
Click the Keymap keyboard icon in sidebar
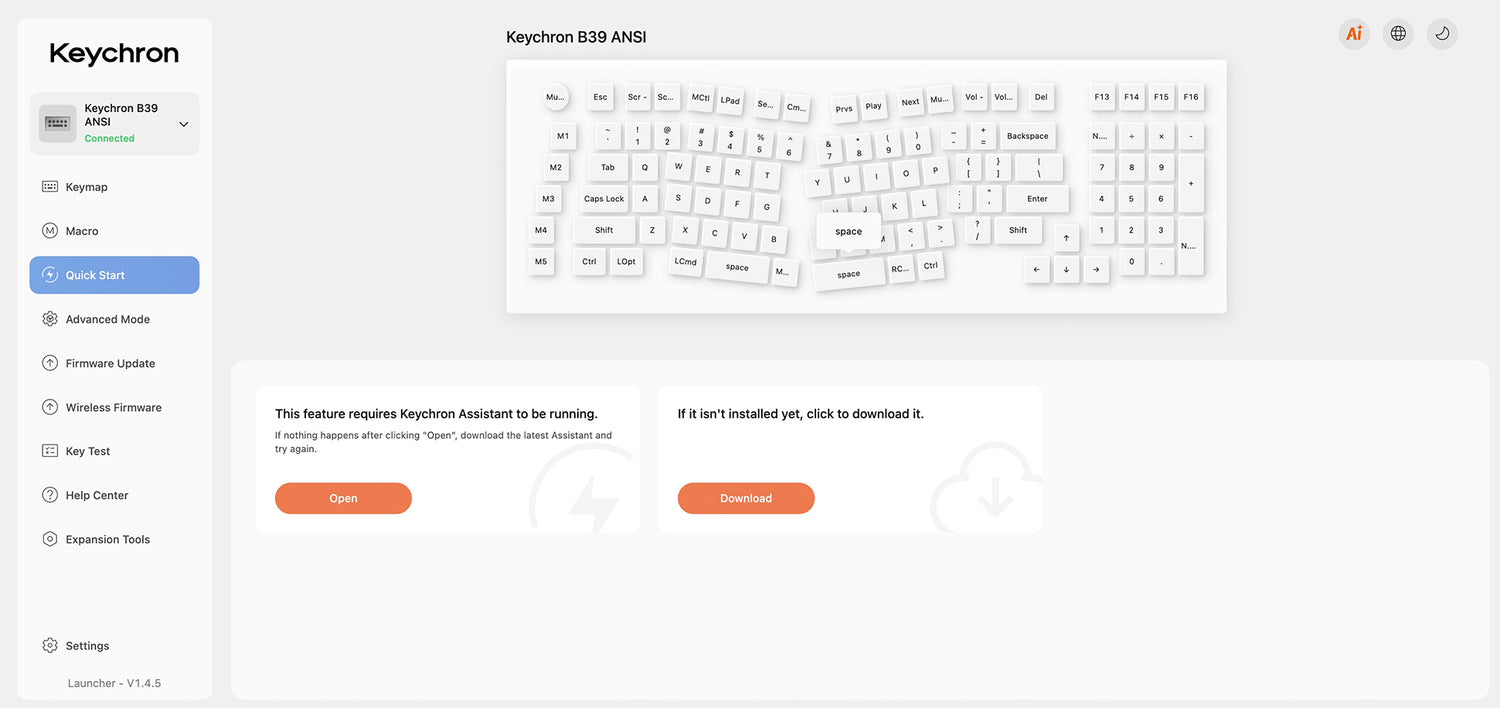pos(50,187)
